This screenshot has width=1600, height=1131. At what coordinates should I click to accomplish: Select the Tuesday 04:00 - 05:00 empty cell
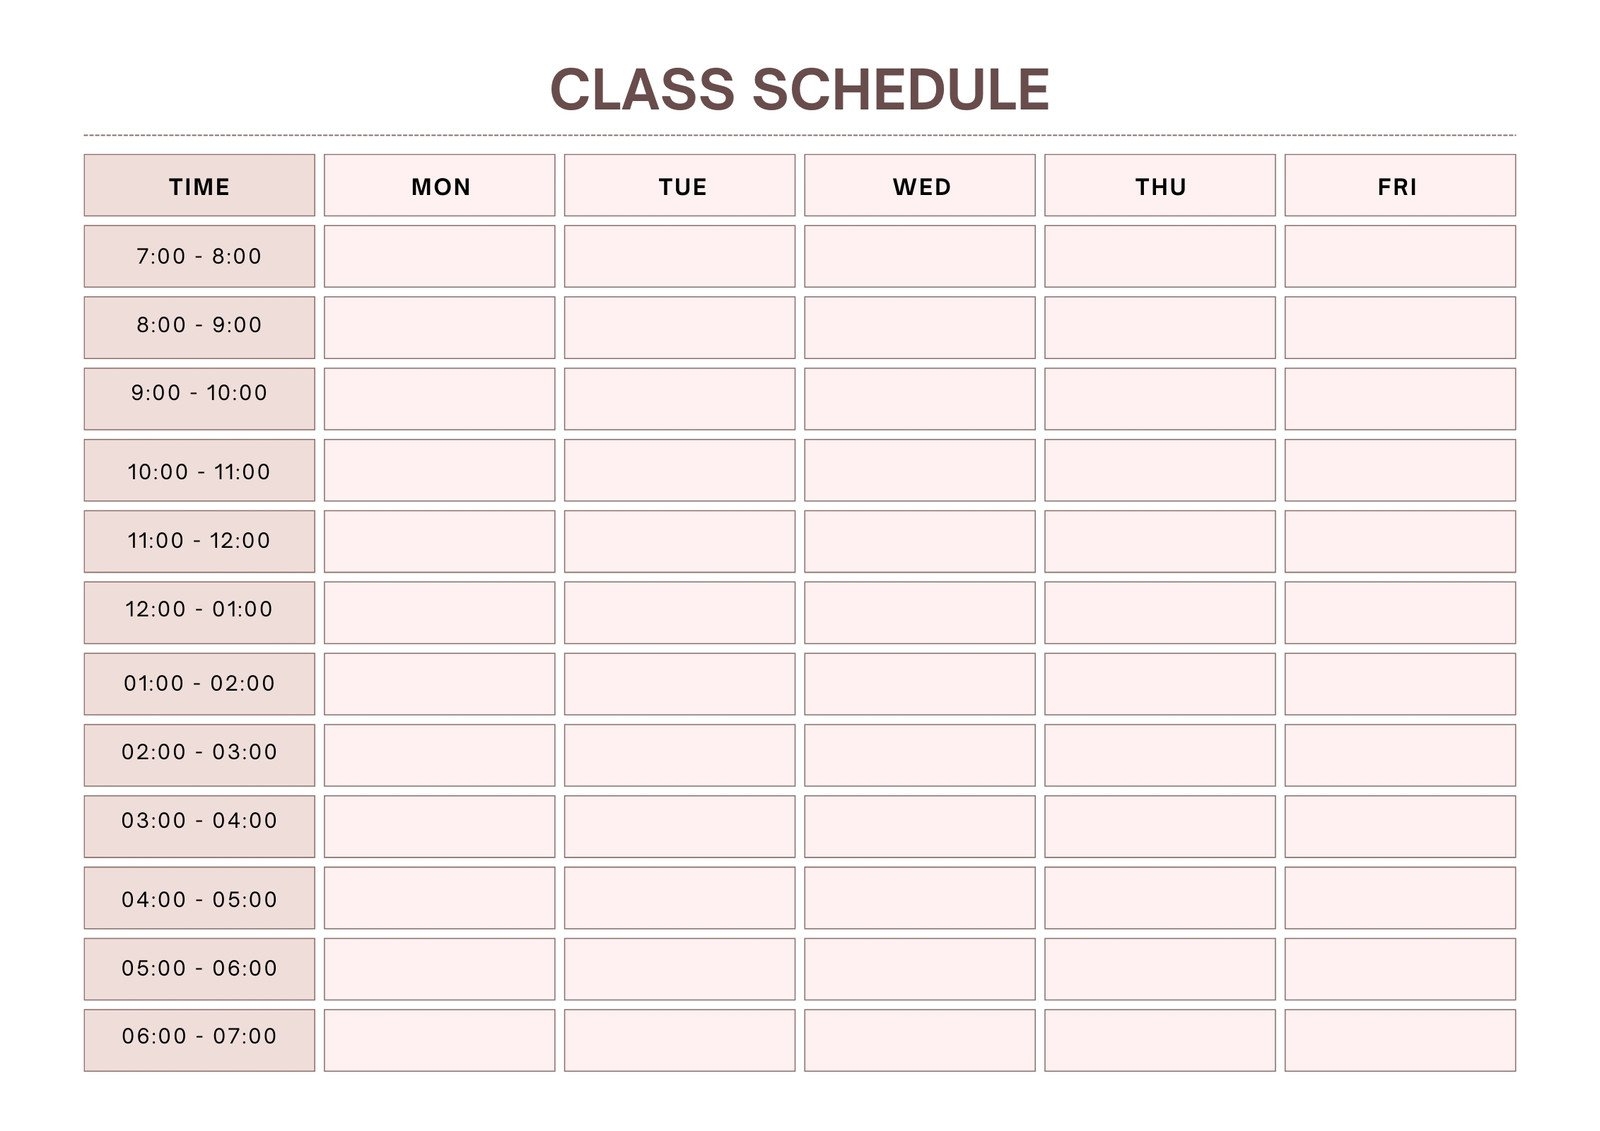point(680,897)
